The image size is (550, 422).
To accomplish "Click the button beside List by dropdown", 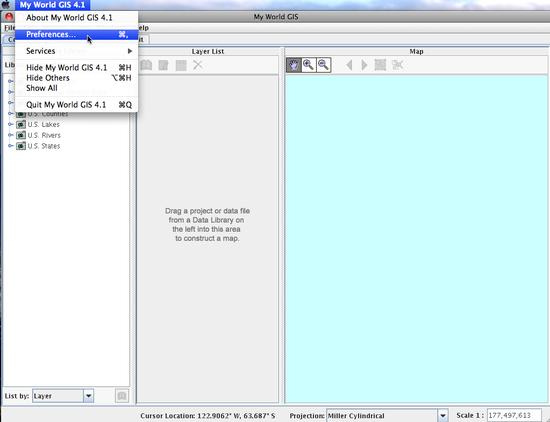I will click(x=122, y=396).
